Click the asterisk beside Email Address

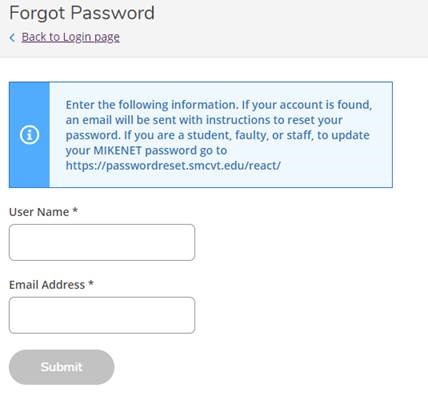pyautogui.click(x=91, y=283)
